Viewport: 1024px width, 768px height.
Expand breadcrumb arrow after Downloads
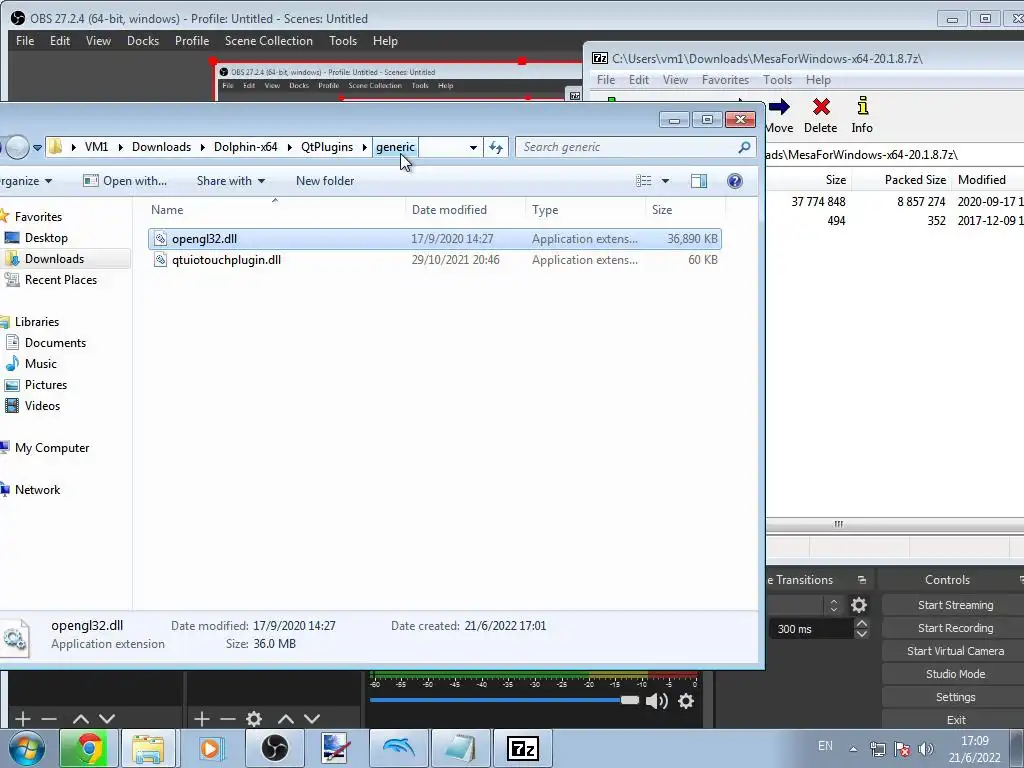[x=202, y=148]
